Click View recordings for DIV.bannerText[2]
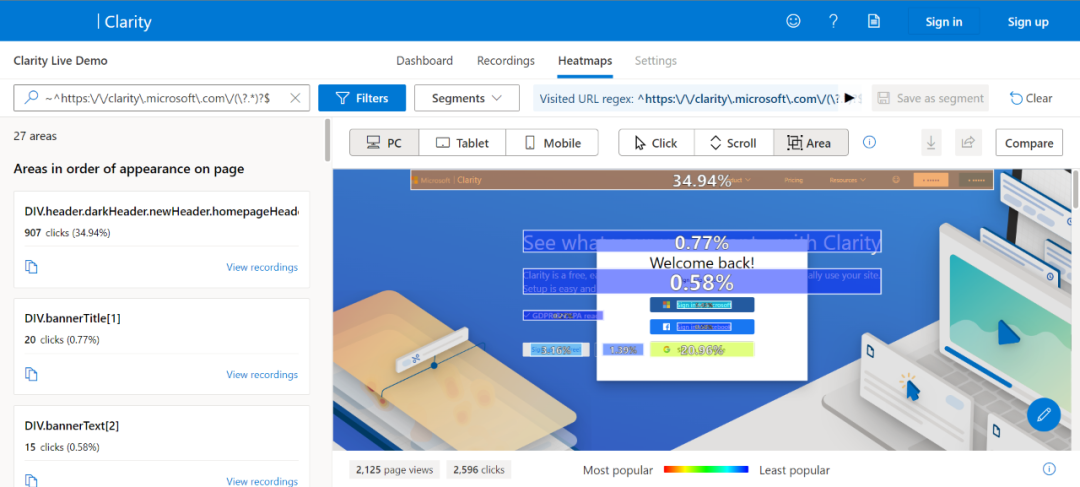The image size is (1080, 487). (x=262, y=481)
